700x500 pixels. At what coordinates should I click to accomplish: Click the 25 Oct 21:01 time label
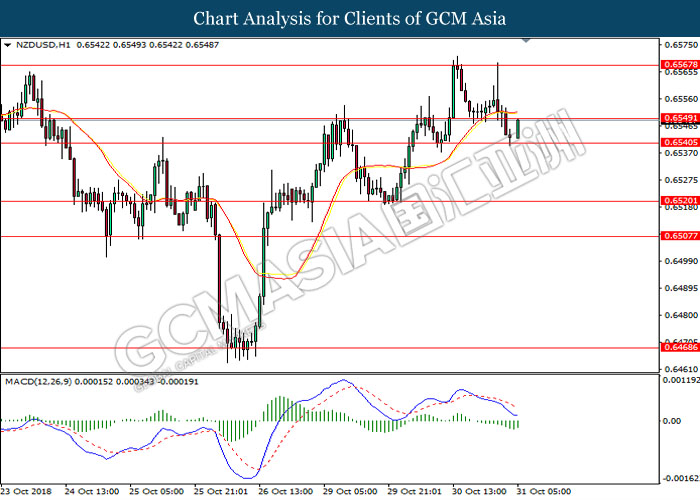click(x=221, y=492)
